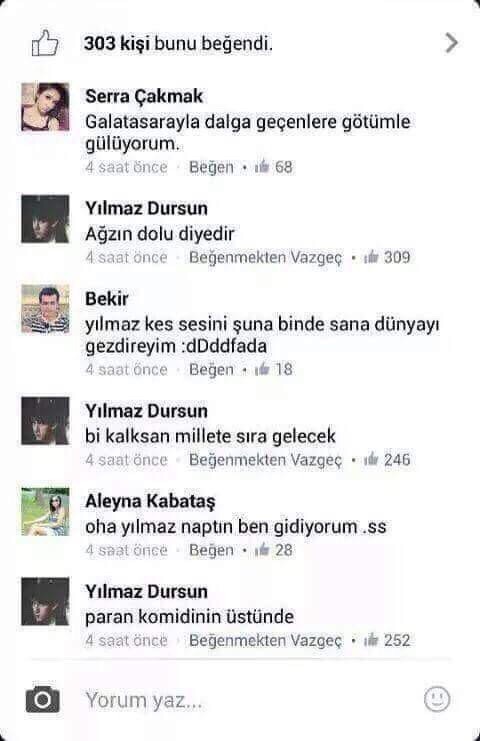Tap like-count icon showing 246
This screenshot has width=480, height=741.
(371, 459)
